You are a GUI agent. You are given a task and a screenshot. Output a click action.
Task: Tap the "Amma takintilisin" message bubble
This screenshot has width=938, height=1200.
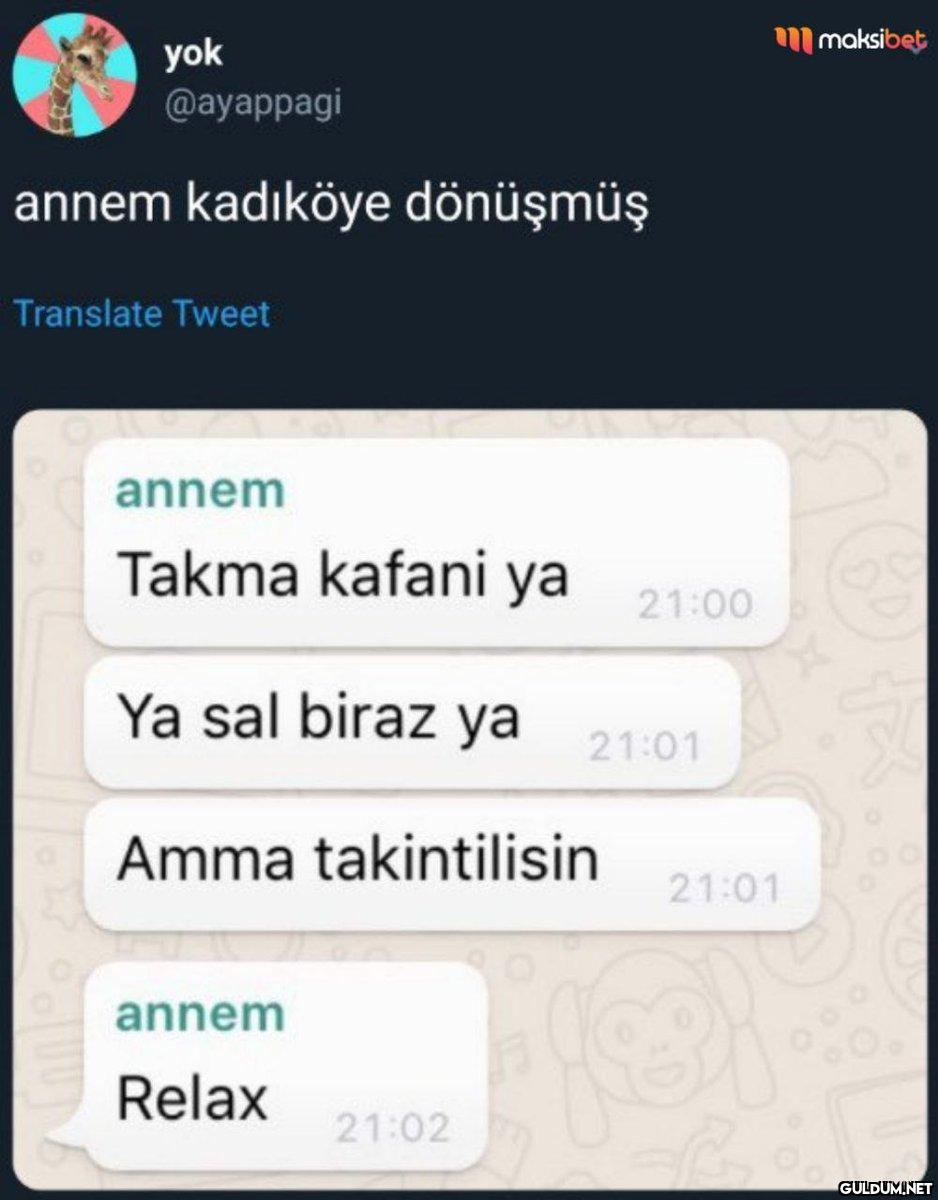[452, 864]
